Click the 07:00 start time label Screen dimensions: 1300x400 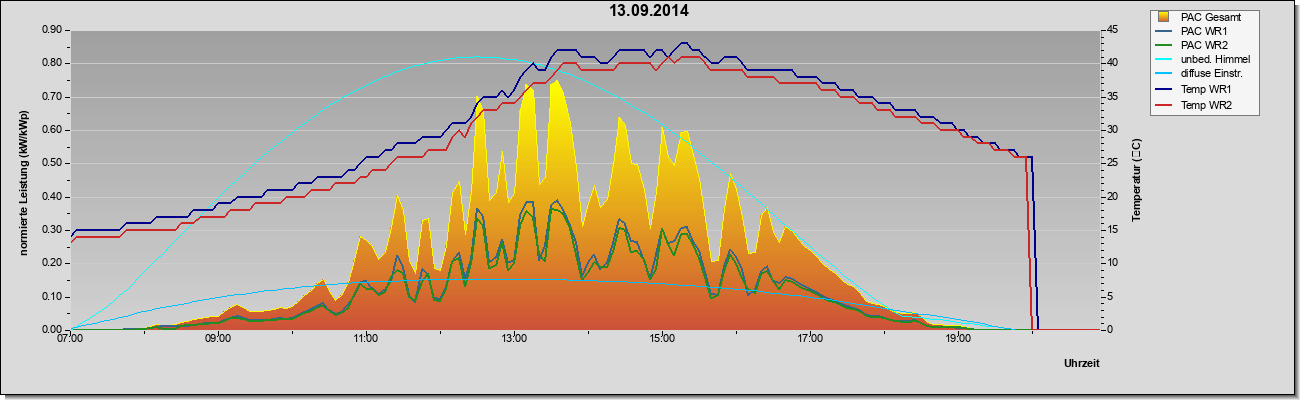(70, 340)
